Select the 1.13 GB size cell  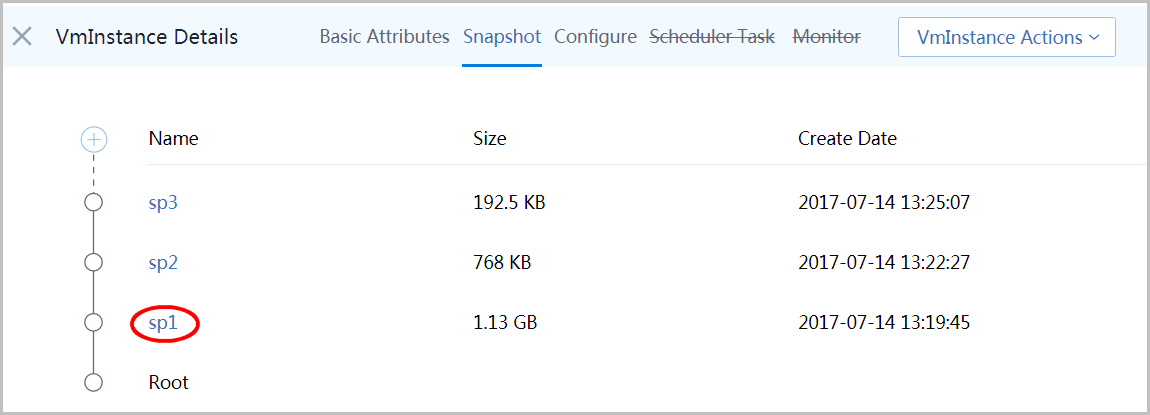coord(505,323)
